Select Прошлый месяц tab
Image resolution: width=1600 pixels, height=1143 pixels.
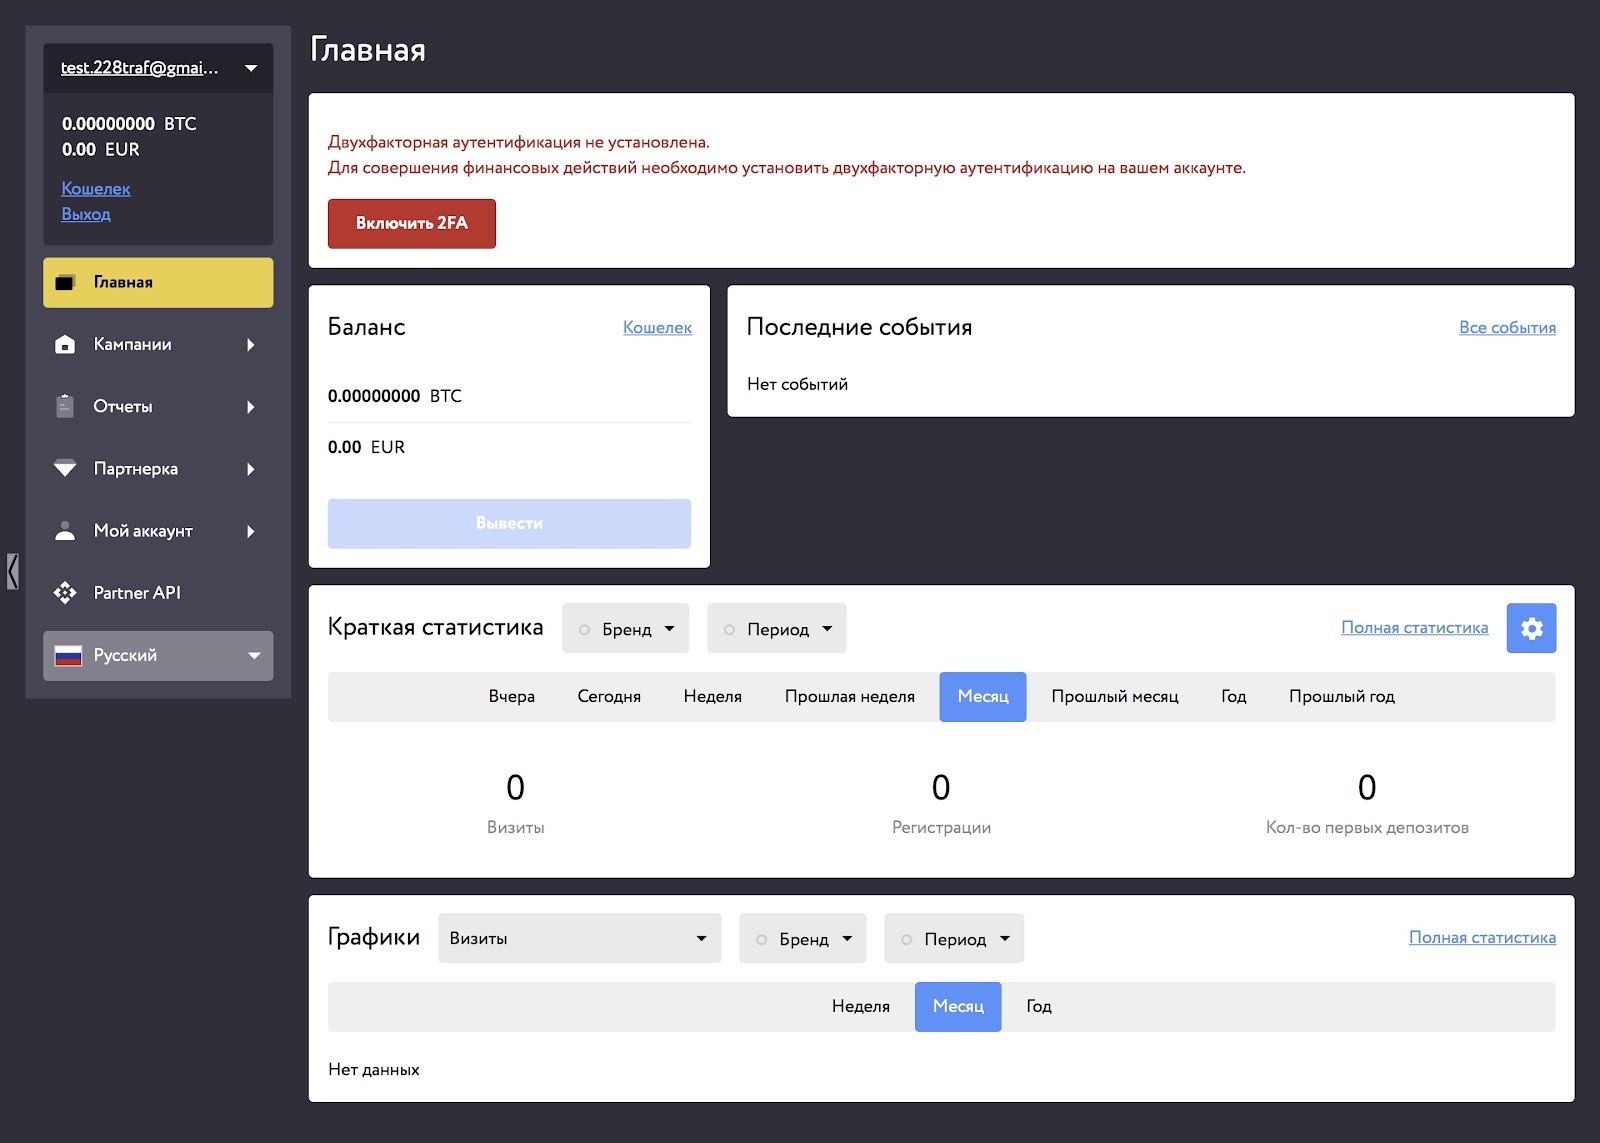[x=1115, y=697]
